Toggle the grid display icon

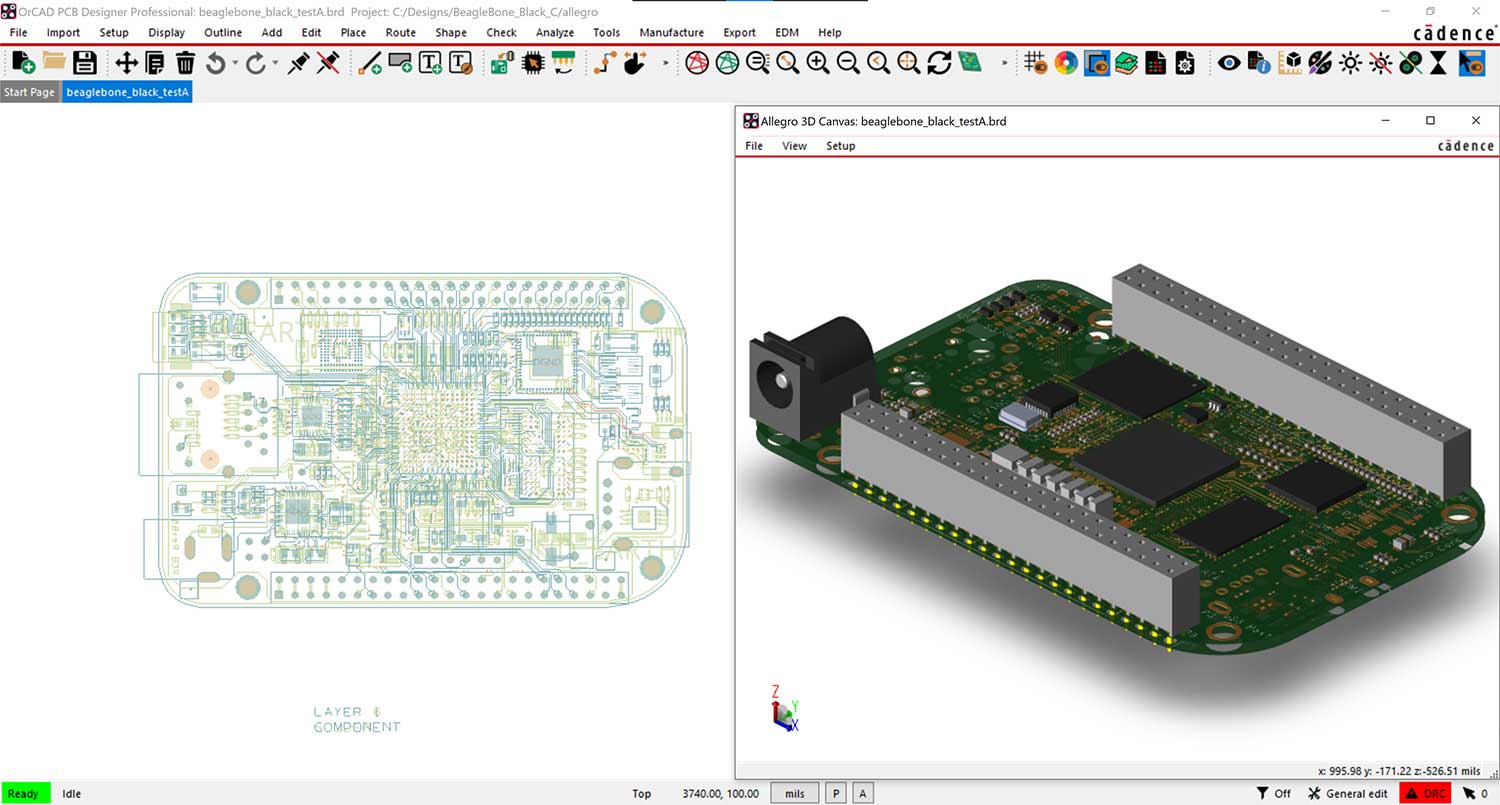pos(1036,63)
